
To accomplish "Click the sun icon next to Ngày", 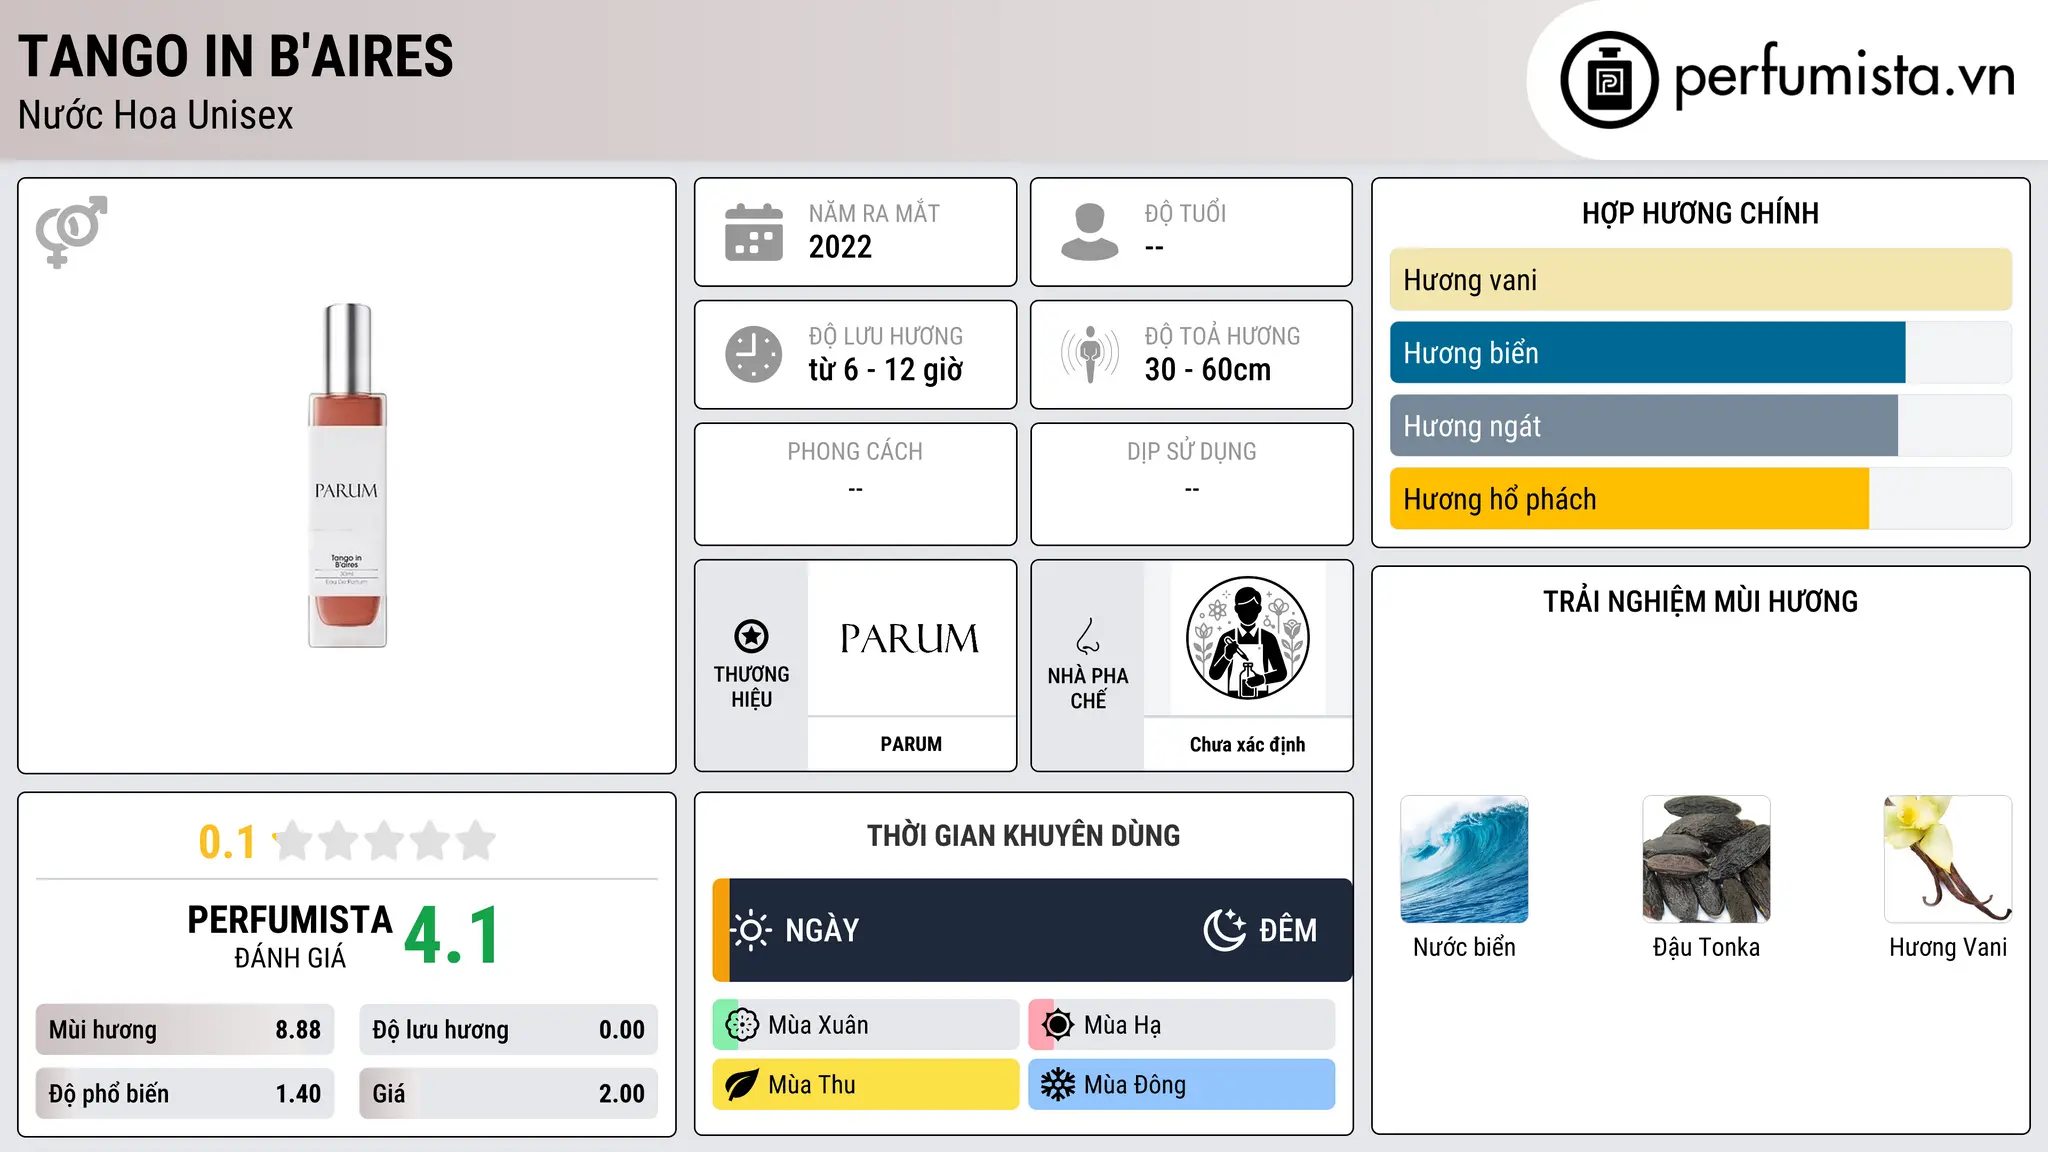I will point(751,930).
